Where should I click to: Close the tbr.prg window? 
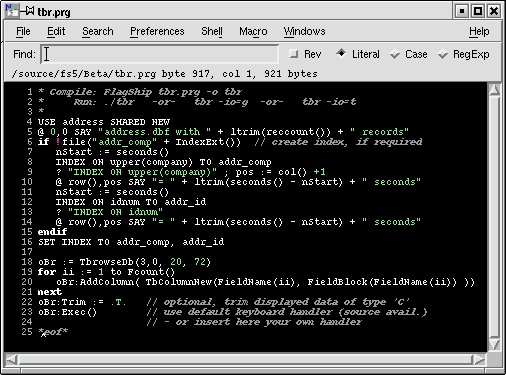coord(494,11)
